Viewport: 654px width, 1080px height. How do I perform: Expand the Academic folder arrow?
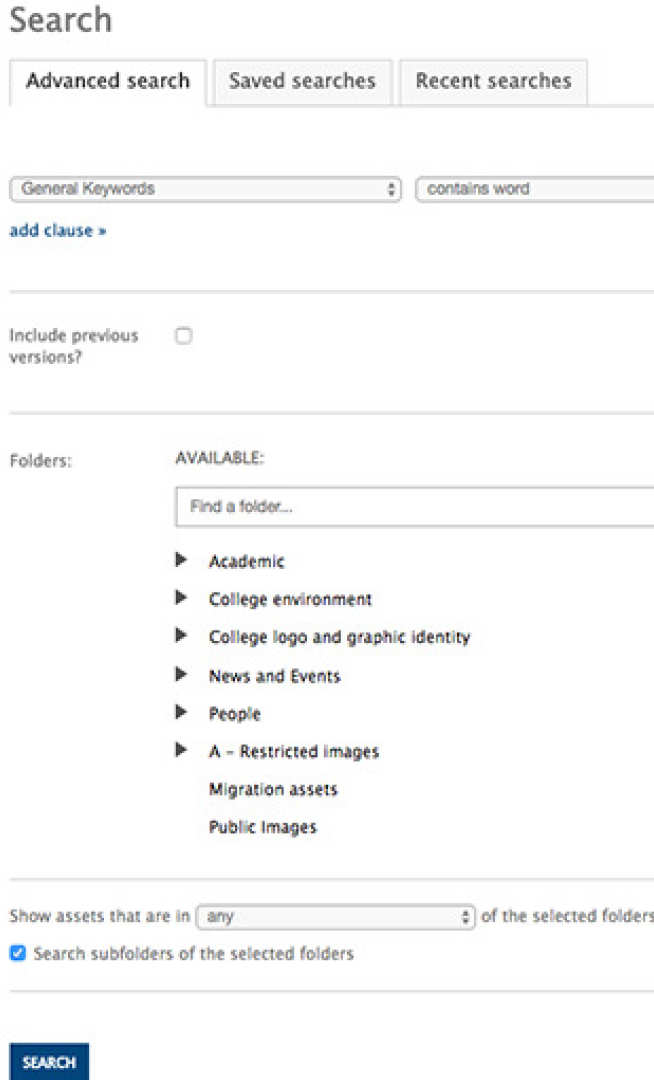click(x=182, y=561)
